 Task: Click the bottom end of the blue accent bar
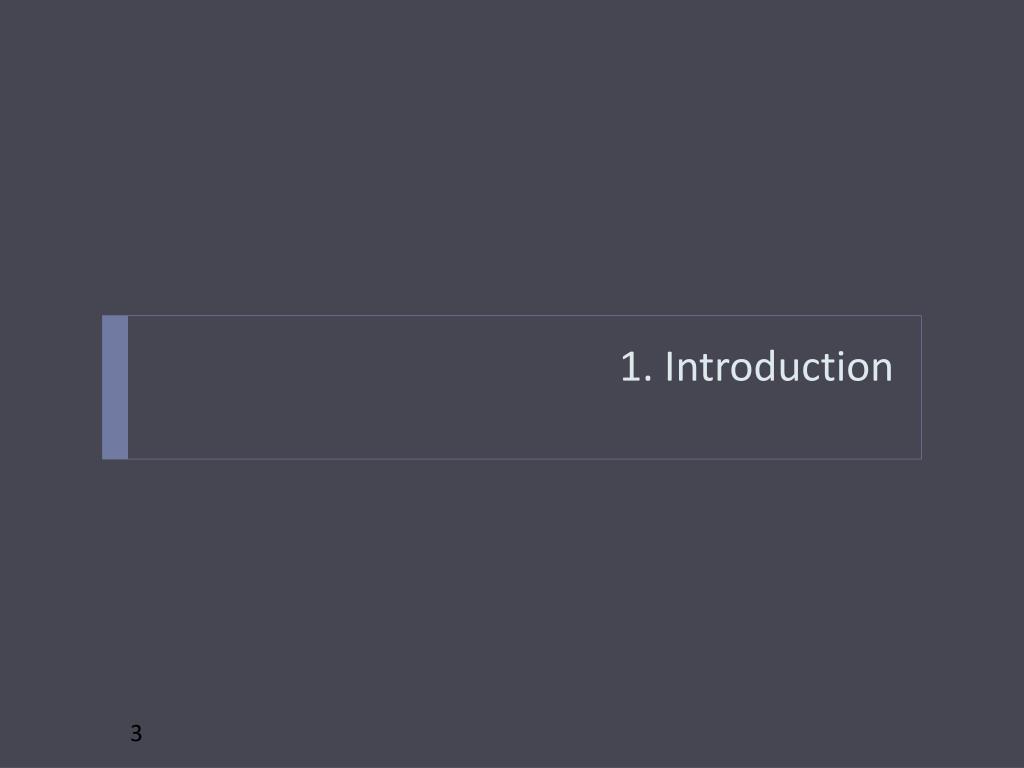click(115, 455)
